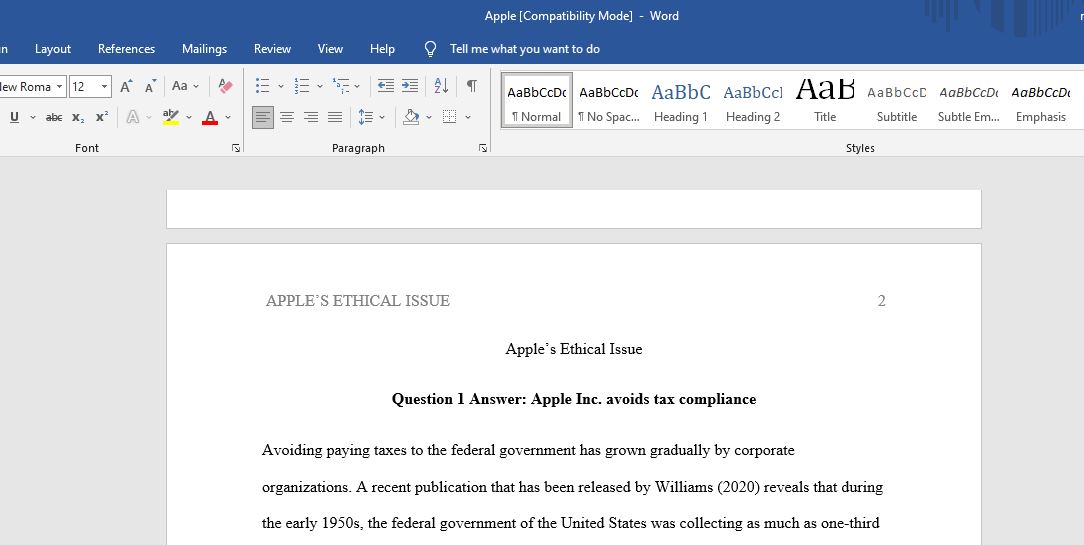Image resolution: width=1084 pixels, height=545 pixels.
Task: Apply Emphasis style
Action: (1040, 100)
